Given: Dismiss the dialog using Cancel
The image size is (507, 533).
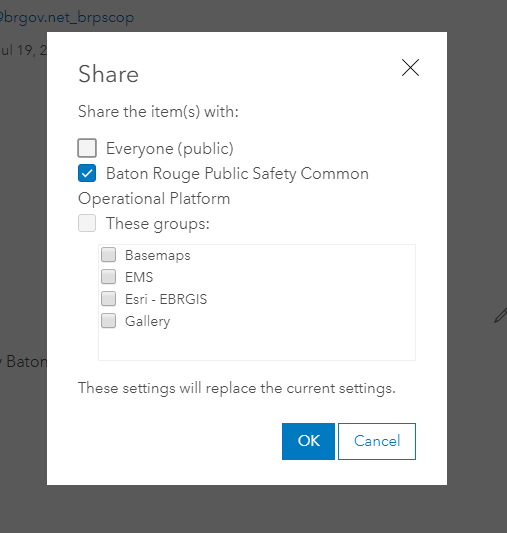Looking at the screenshot, I should coord(377,441).
